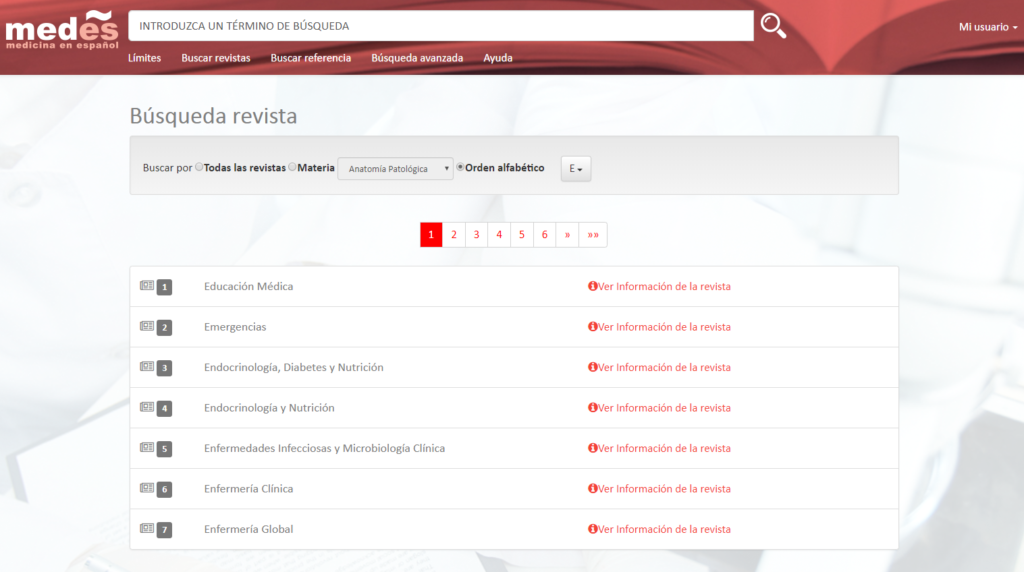Click the journal icon beside Enfermería Clínica
Image resolution: width=1024 pixels, height=572 pixels.
(147, 488)
